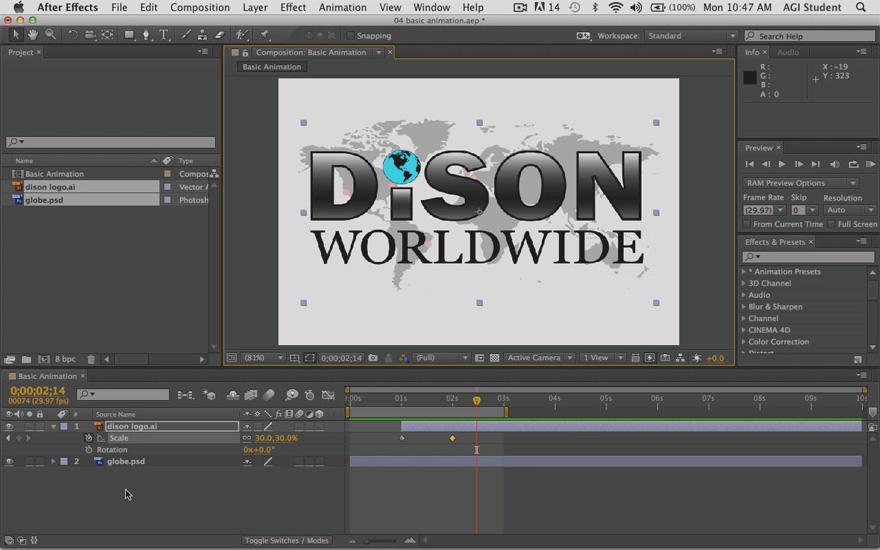The width and height of the screenshot is (880, 550).
Task: Collapse the dison logo.ai layer properties
Action: [x=53, y=427]
